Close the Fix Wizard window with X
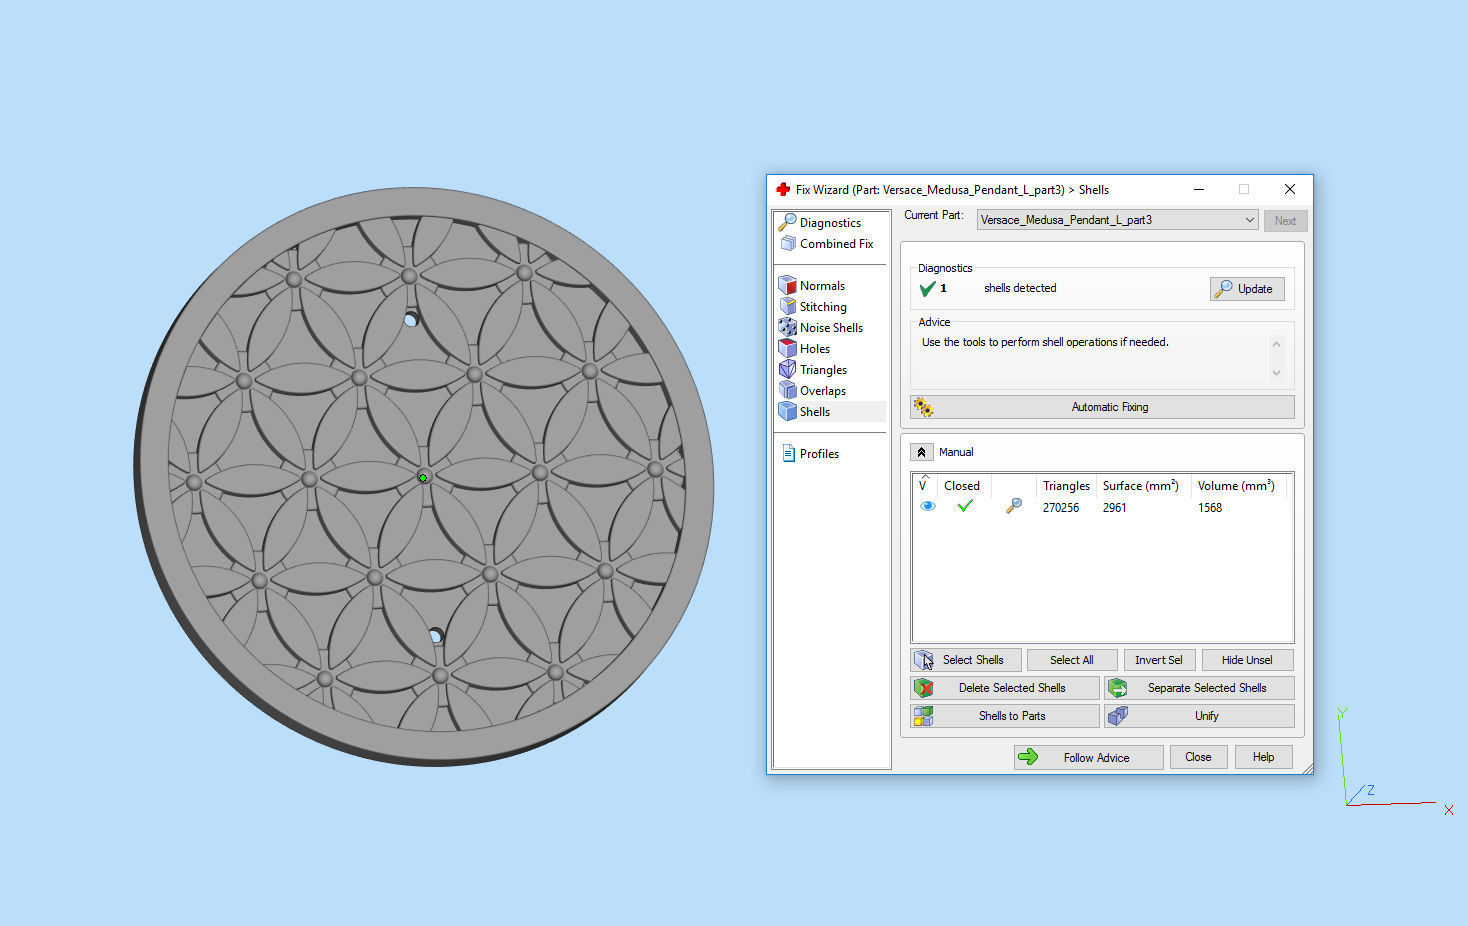Screen dimensions: 1468x926 (x=1290, y=189)
